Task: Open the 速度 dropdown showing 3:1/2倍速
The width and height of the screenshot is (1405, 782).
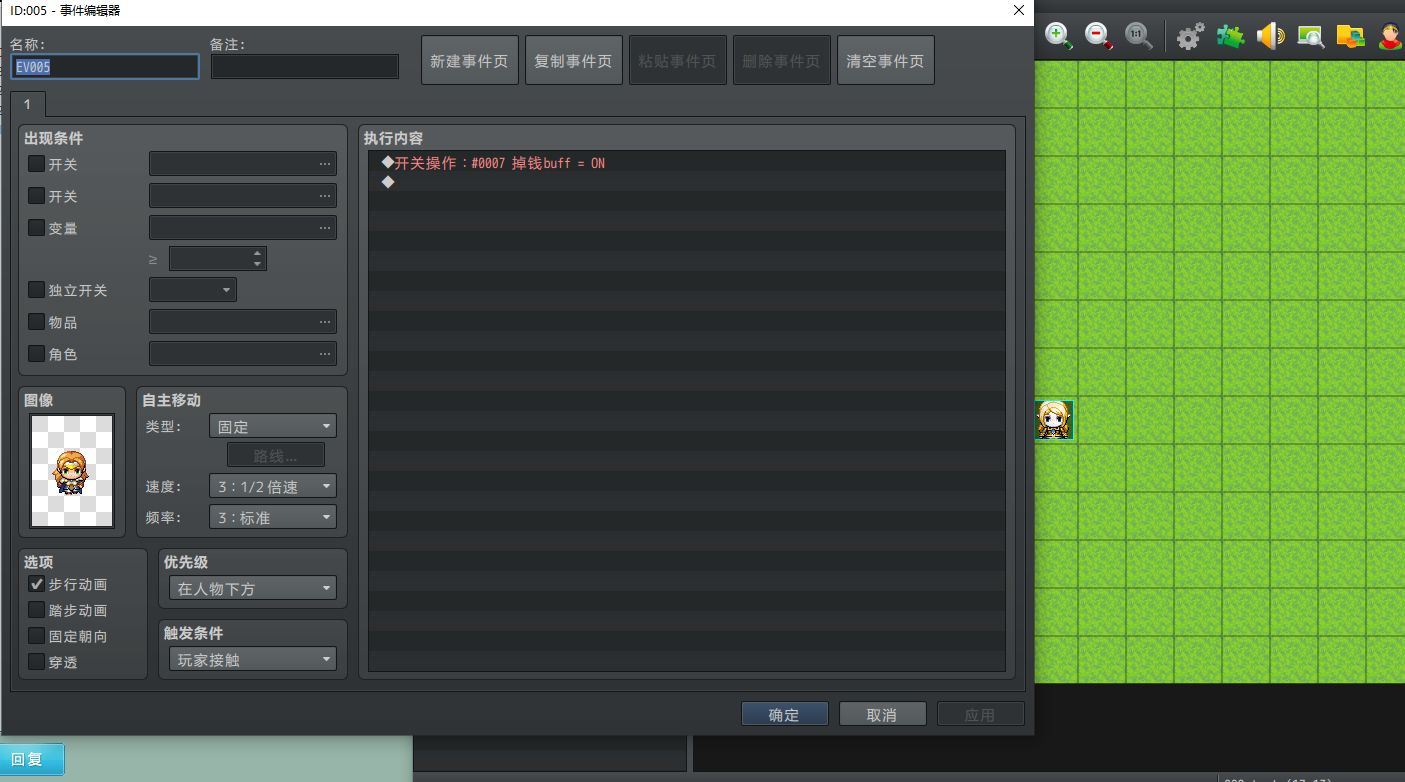Action: (273, 486)
